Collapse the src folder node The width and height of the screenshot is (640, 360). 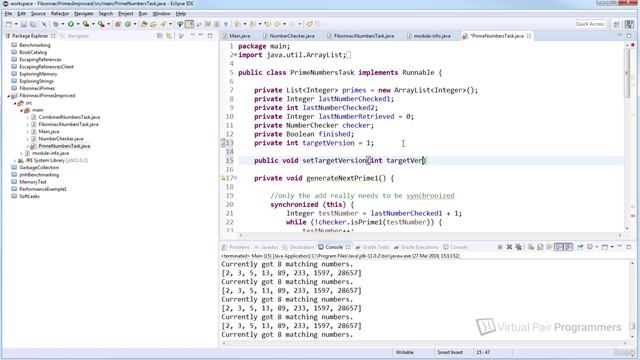15,103
